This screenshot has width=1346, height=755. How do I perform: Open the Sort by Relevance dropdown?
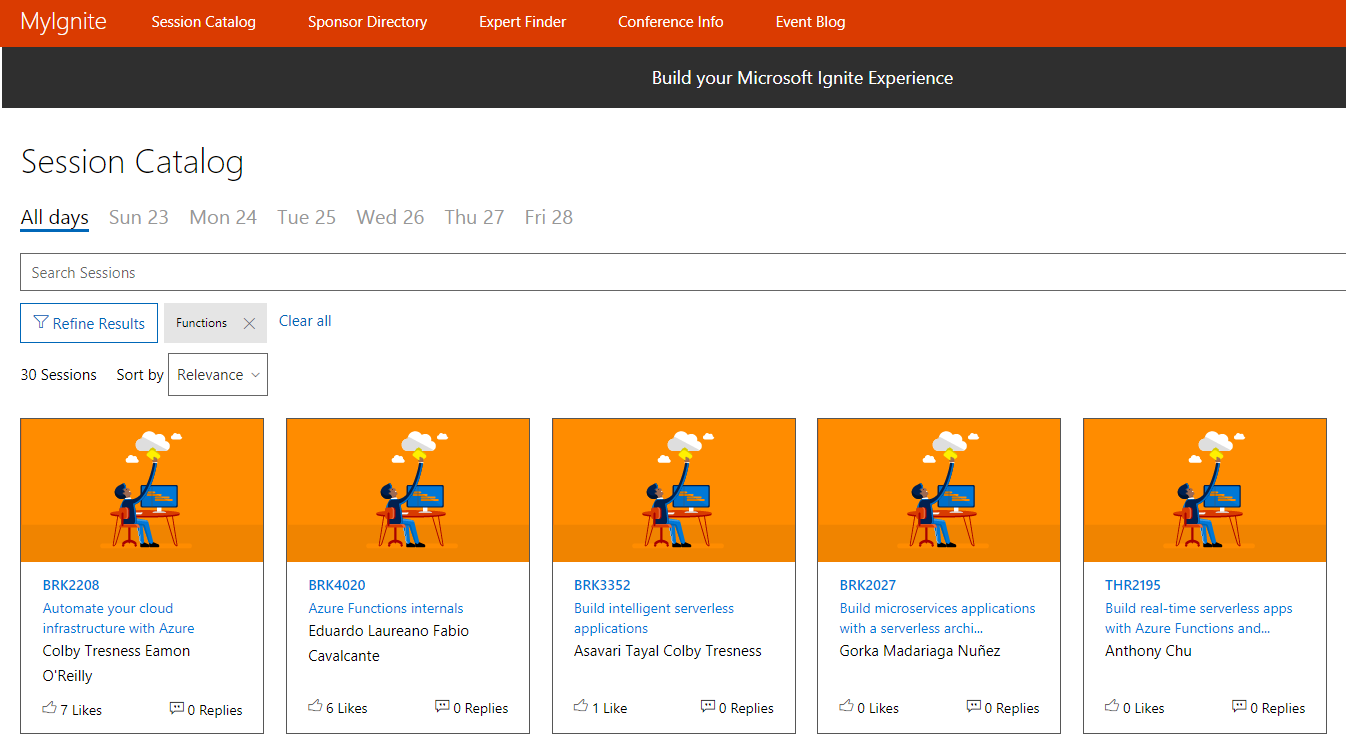218,375
